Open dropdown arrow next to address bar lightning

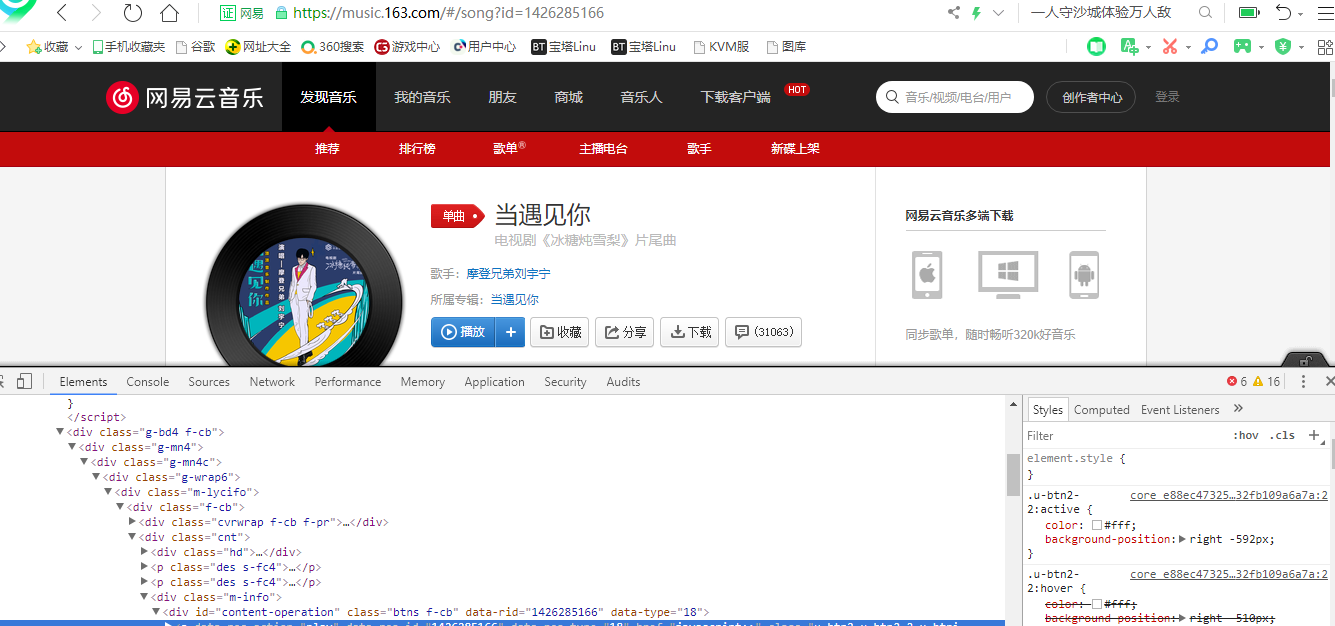tap(998, 13)
